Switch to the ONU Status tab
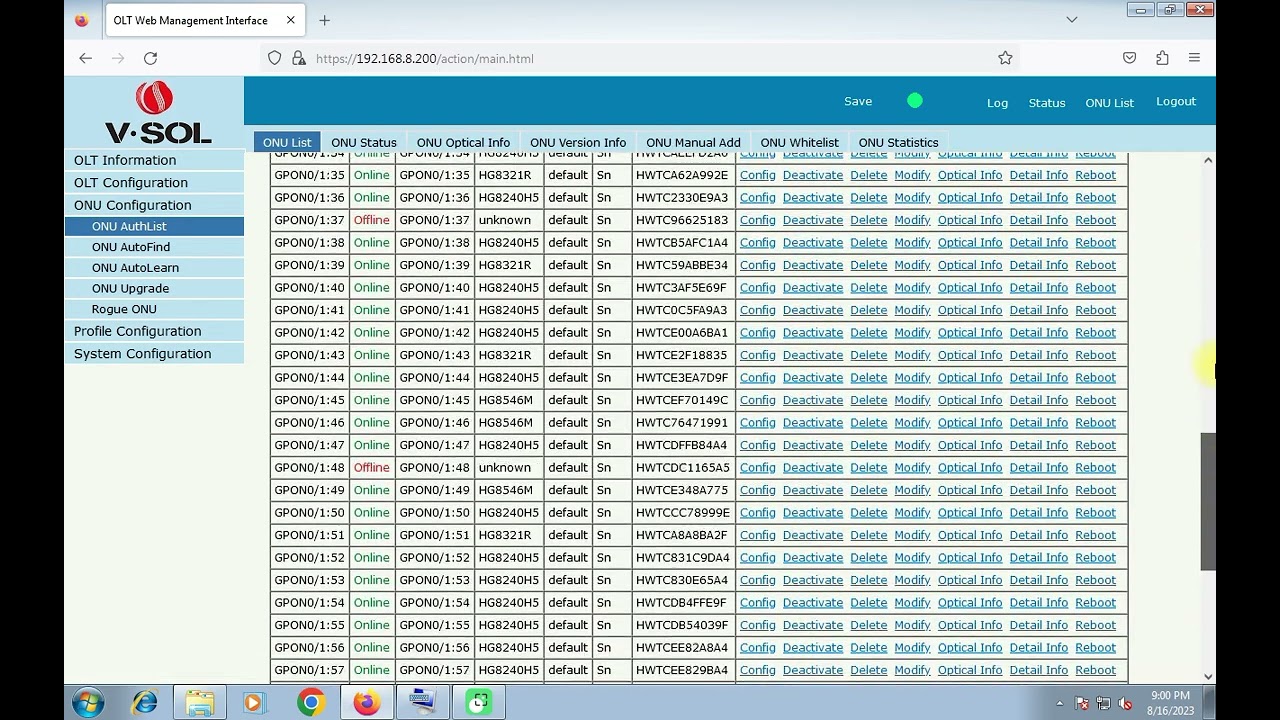Screen dimensions: 1280x720 [x=364, y=143]
